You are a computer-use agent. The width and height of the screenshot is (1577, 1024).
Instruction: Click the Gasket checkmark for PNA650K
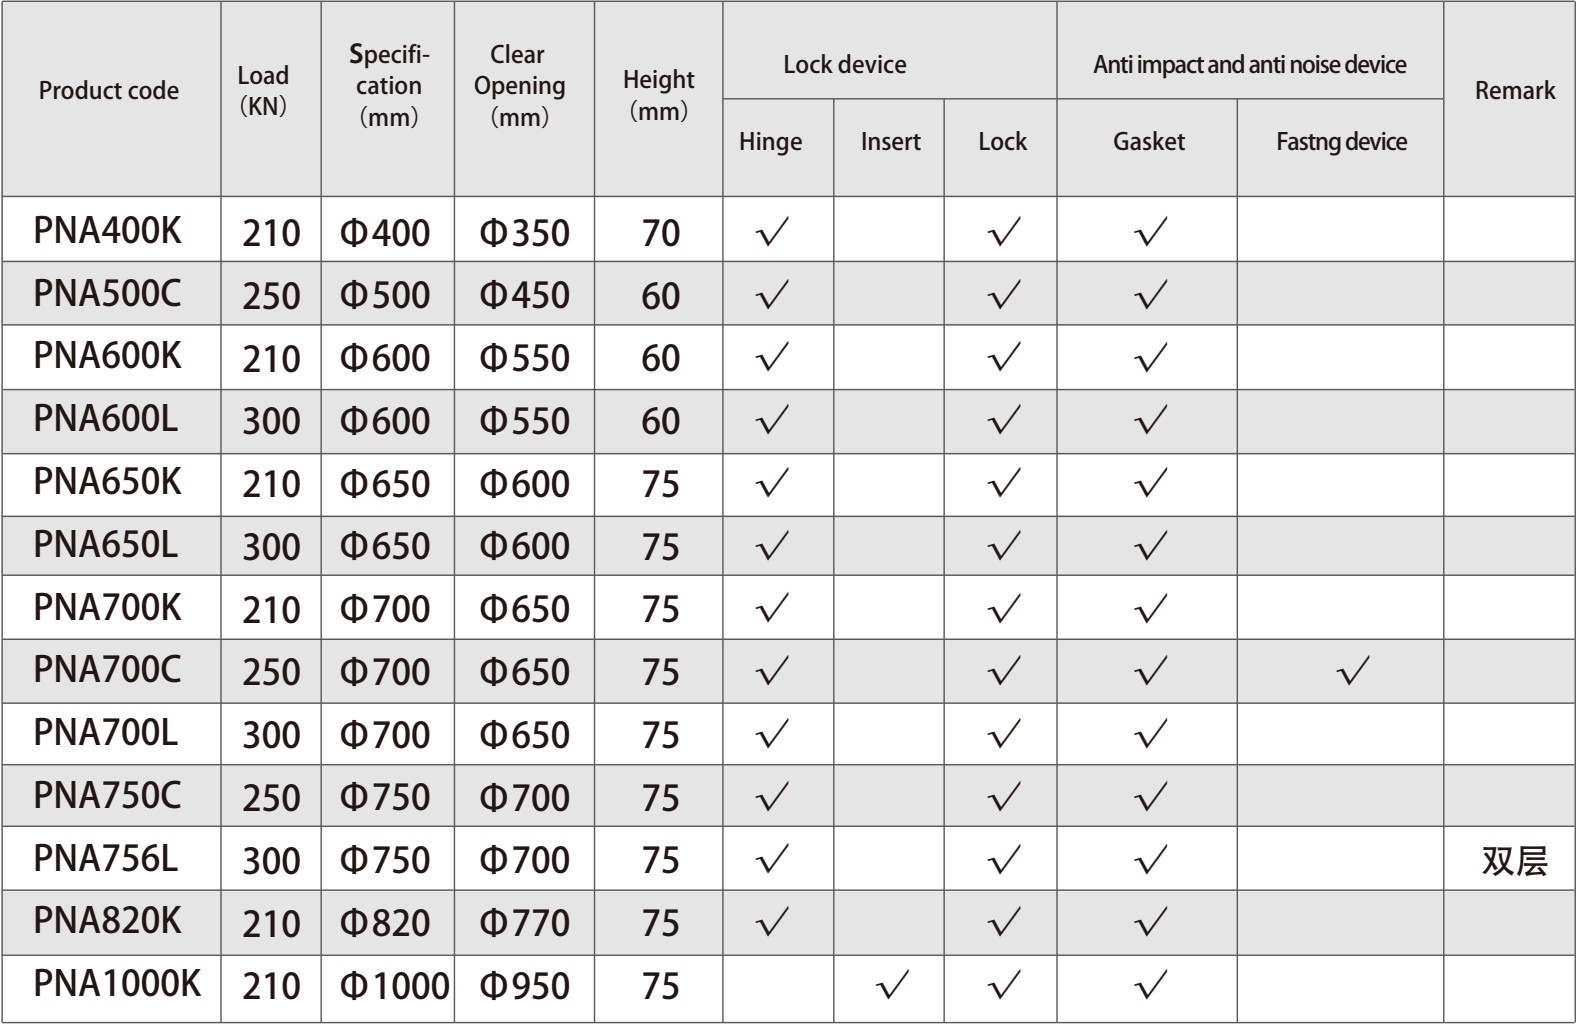click(x=1151, y=483)
